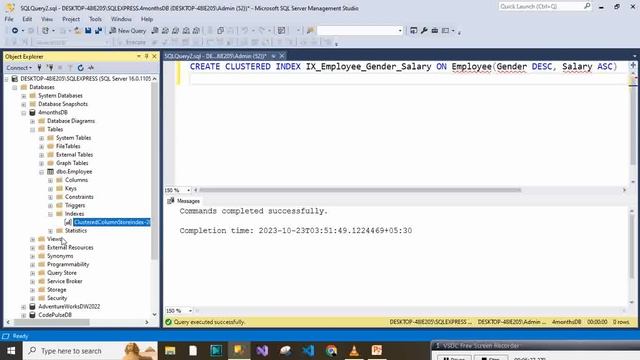Screen dimensions: 640x360
Task: Select the ClusteredColumnStoreIndex item under Indexes
Action: [x=112, y=222]
